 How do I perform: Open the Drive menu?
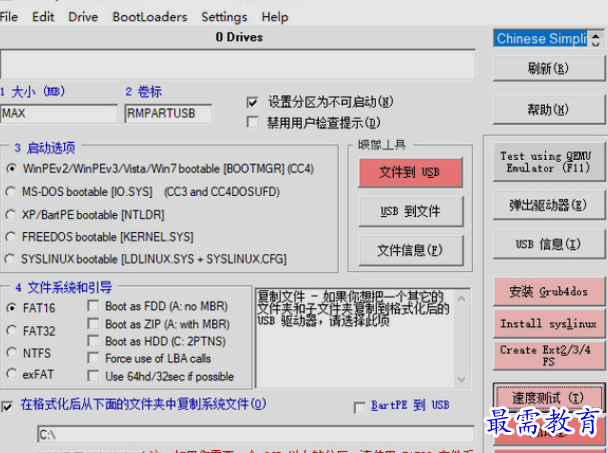coord(83,17)
